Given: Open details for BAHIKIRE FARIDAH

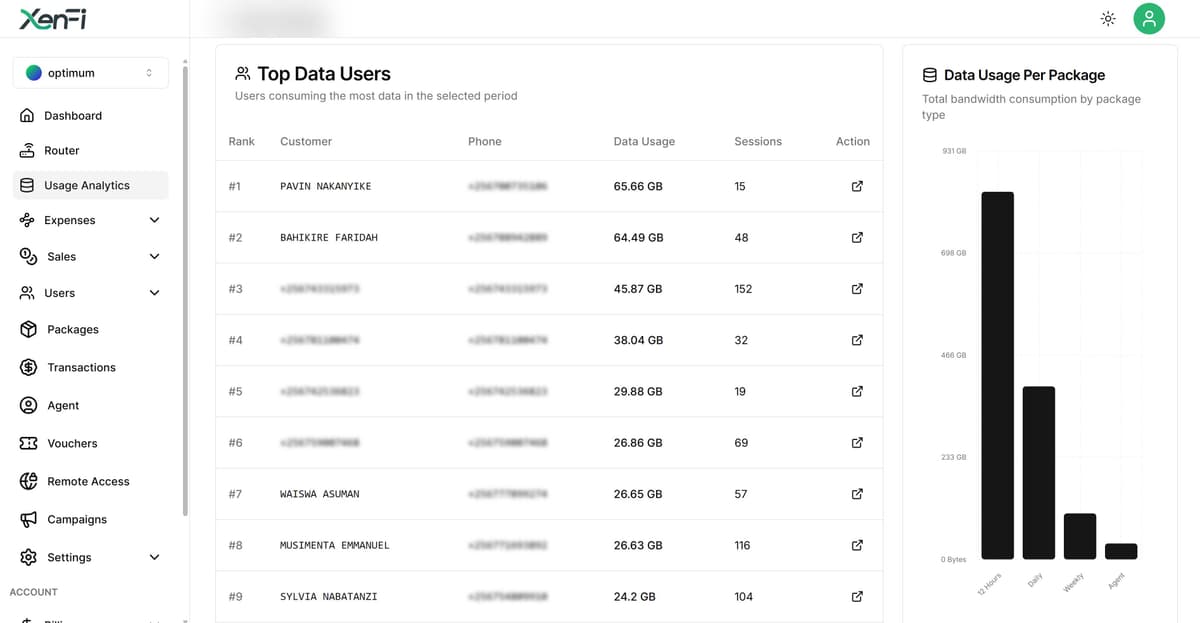Looking at the screenshot, I should click(857, 238).
